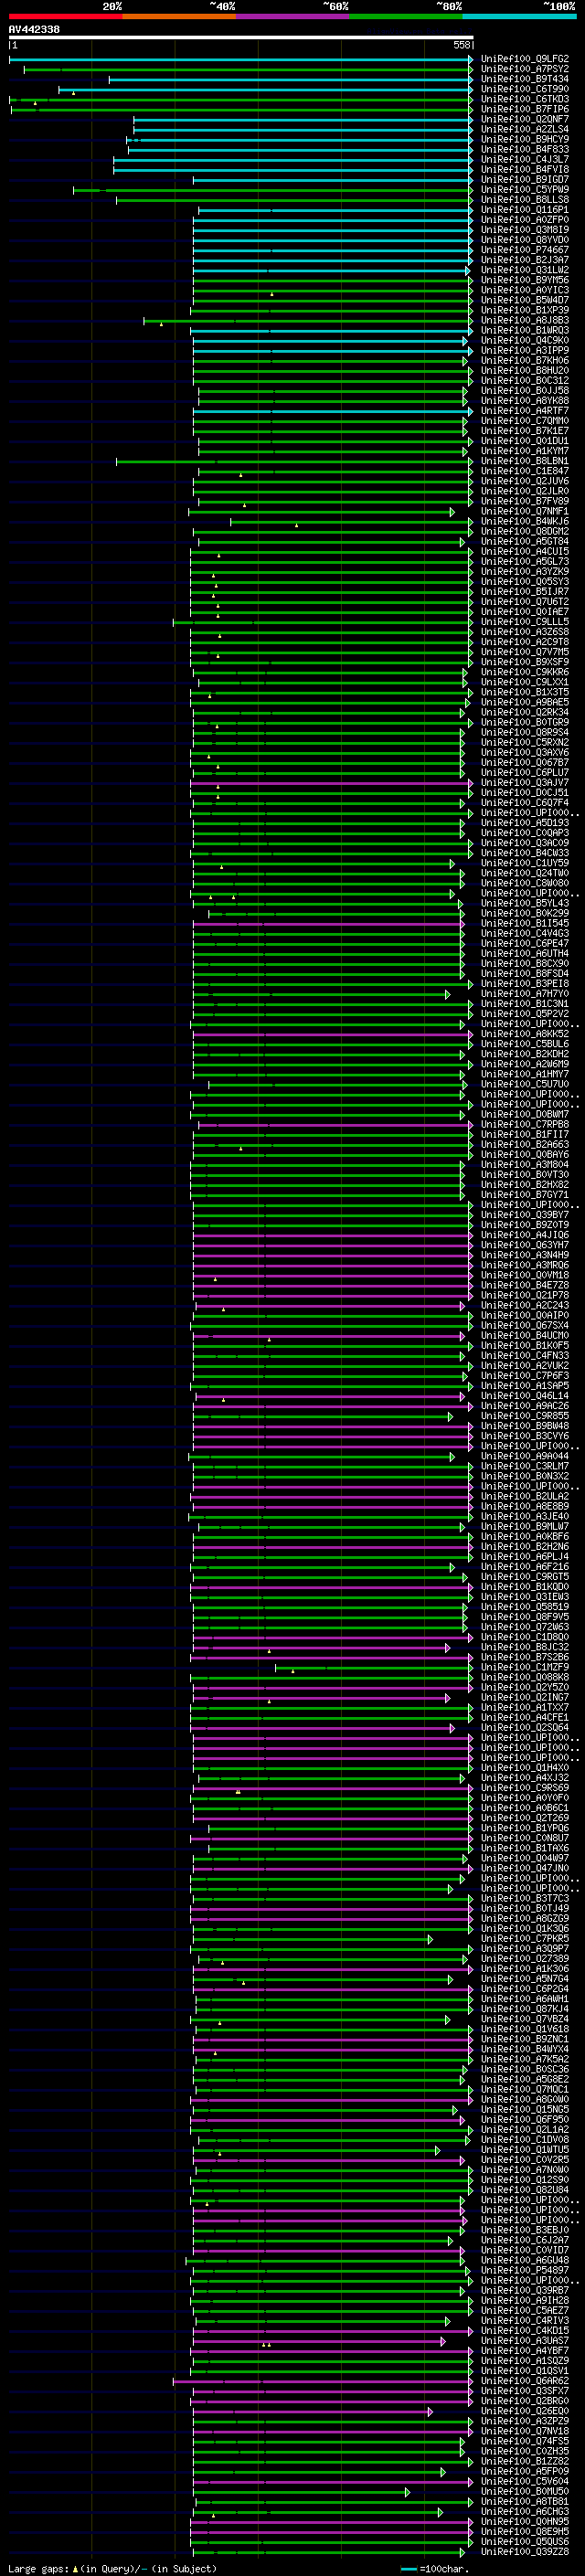This screenshot has width=585, height=2576.
Task: Open hit UniRef100_C6TKD3
Action: (525, 99)
